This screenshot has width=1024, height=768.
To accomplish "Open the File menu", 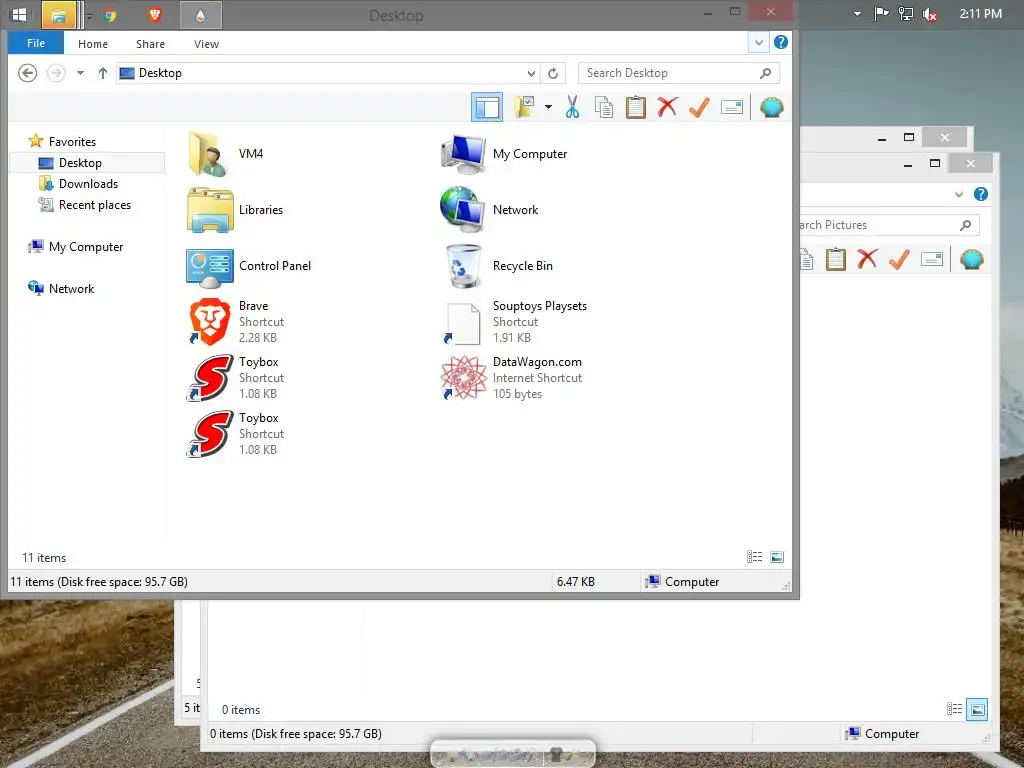I will pyautogui.click(x=36, y=43).
